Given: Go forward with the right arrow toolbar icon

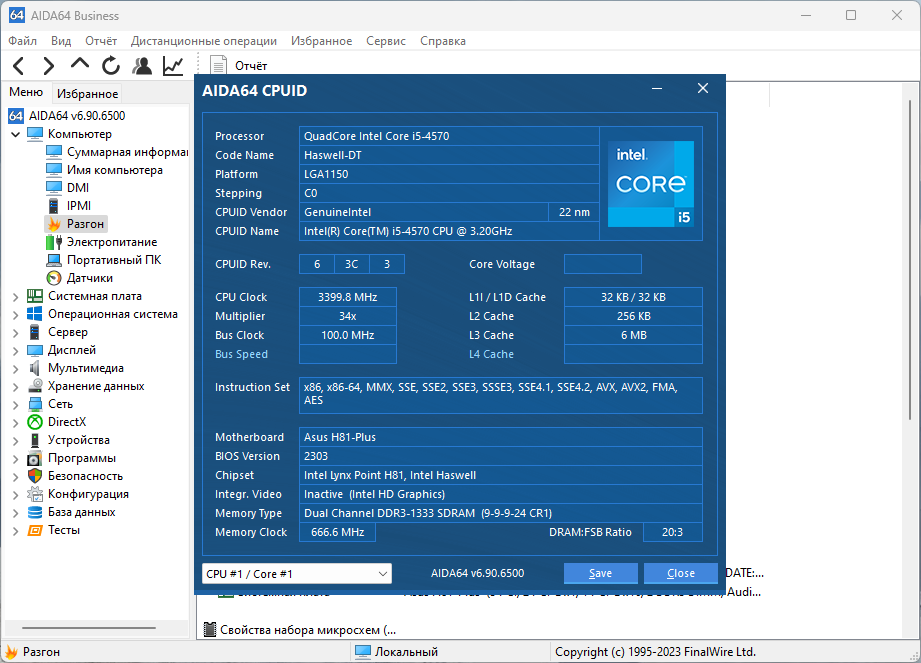Looking at the screenshot, I should pos(49,66).
